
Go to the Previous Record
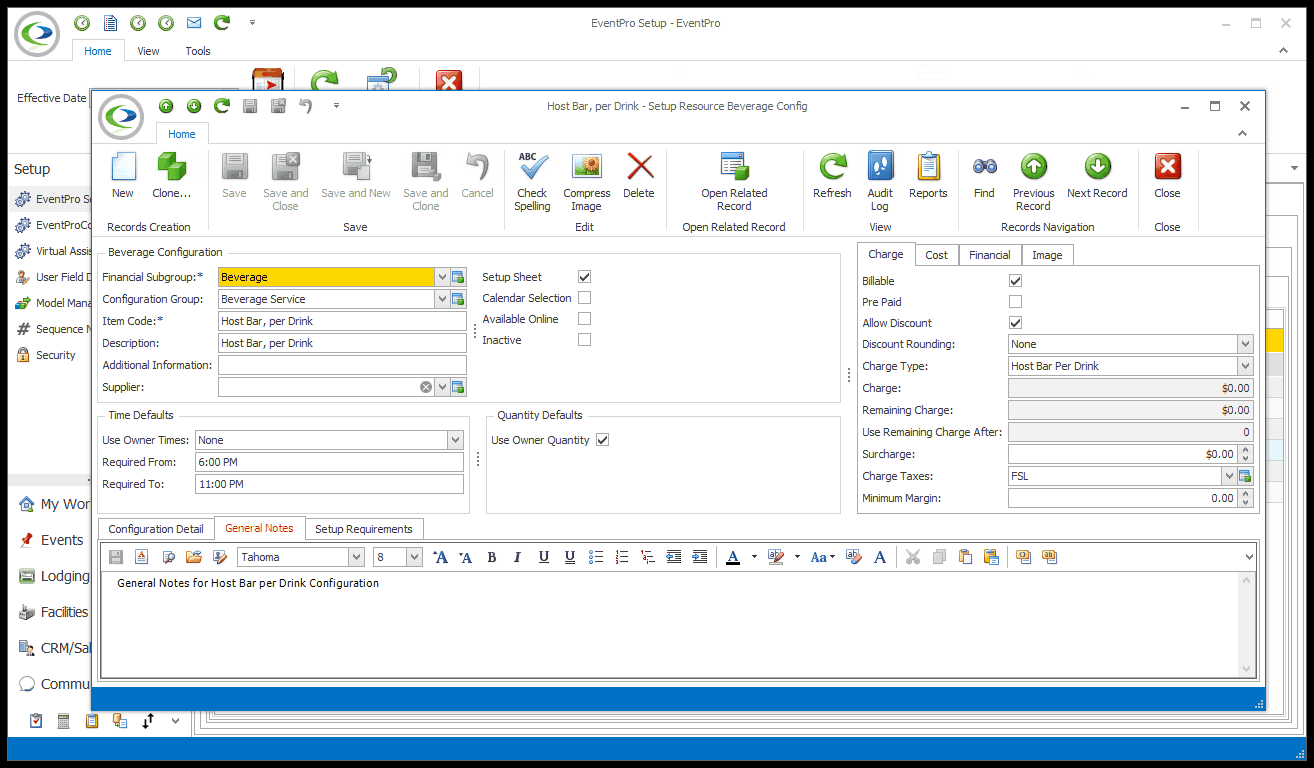click(1033, 182)
